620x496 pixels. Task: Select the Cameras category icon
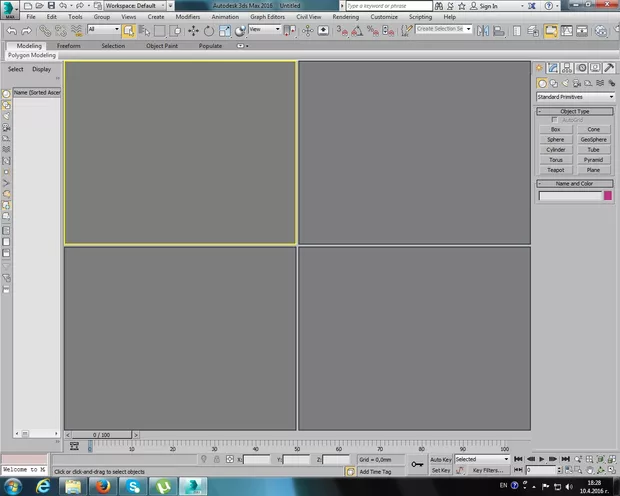point(577,83)
